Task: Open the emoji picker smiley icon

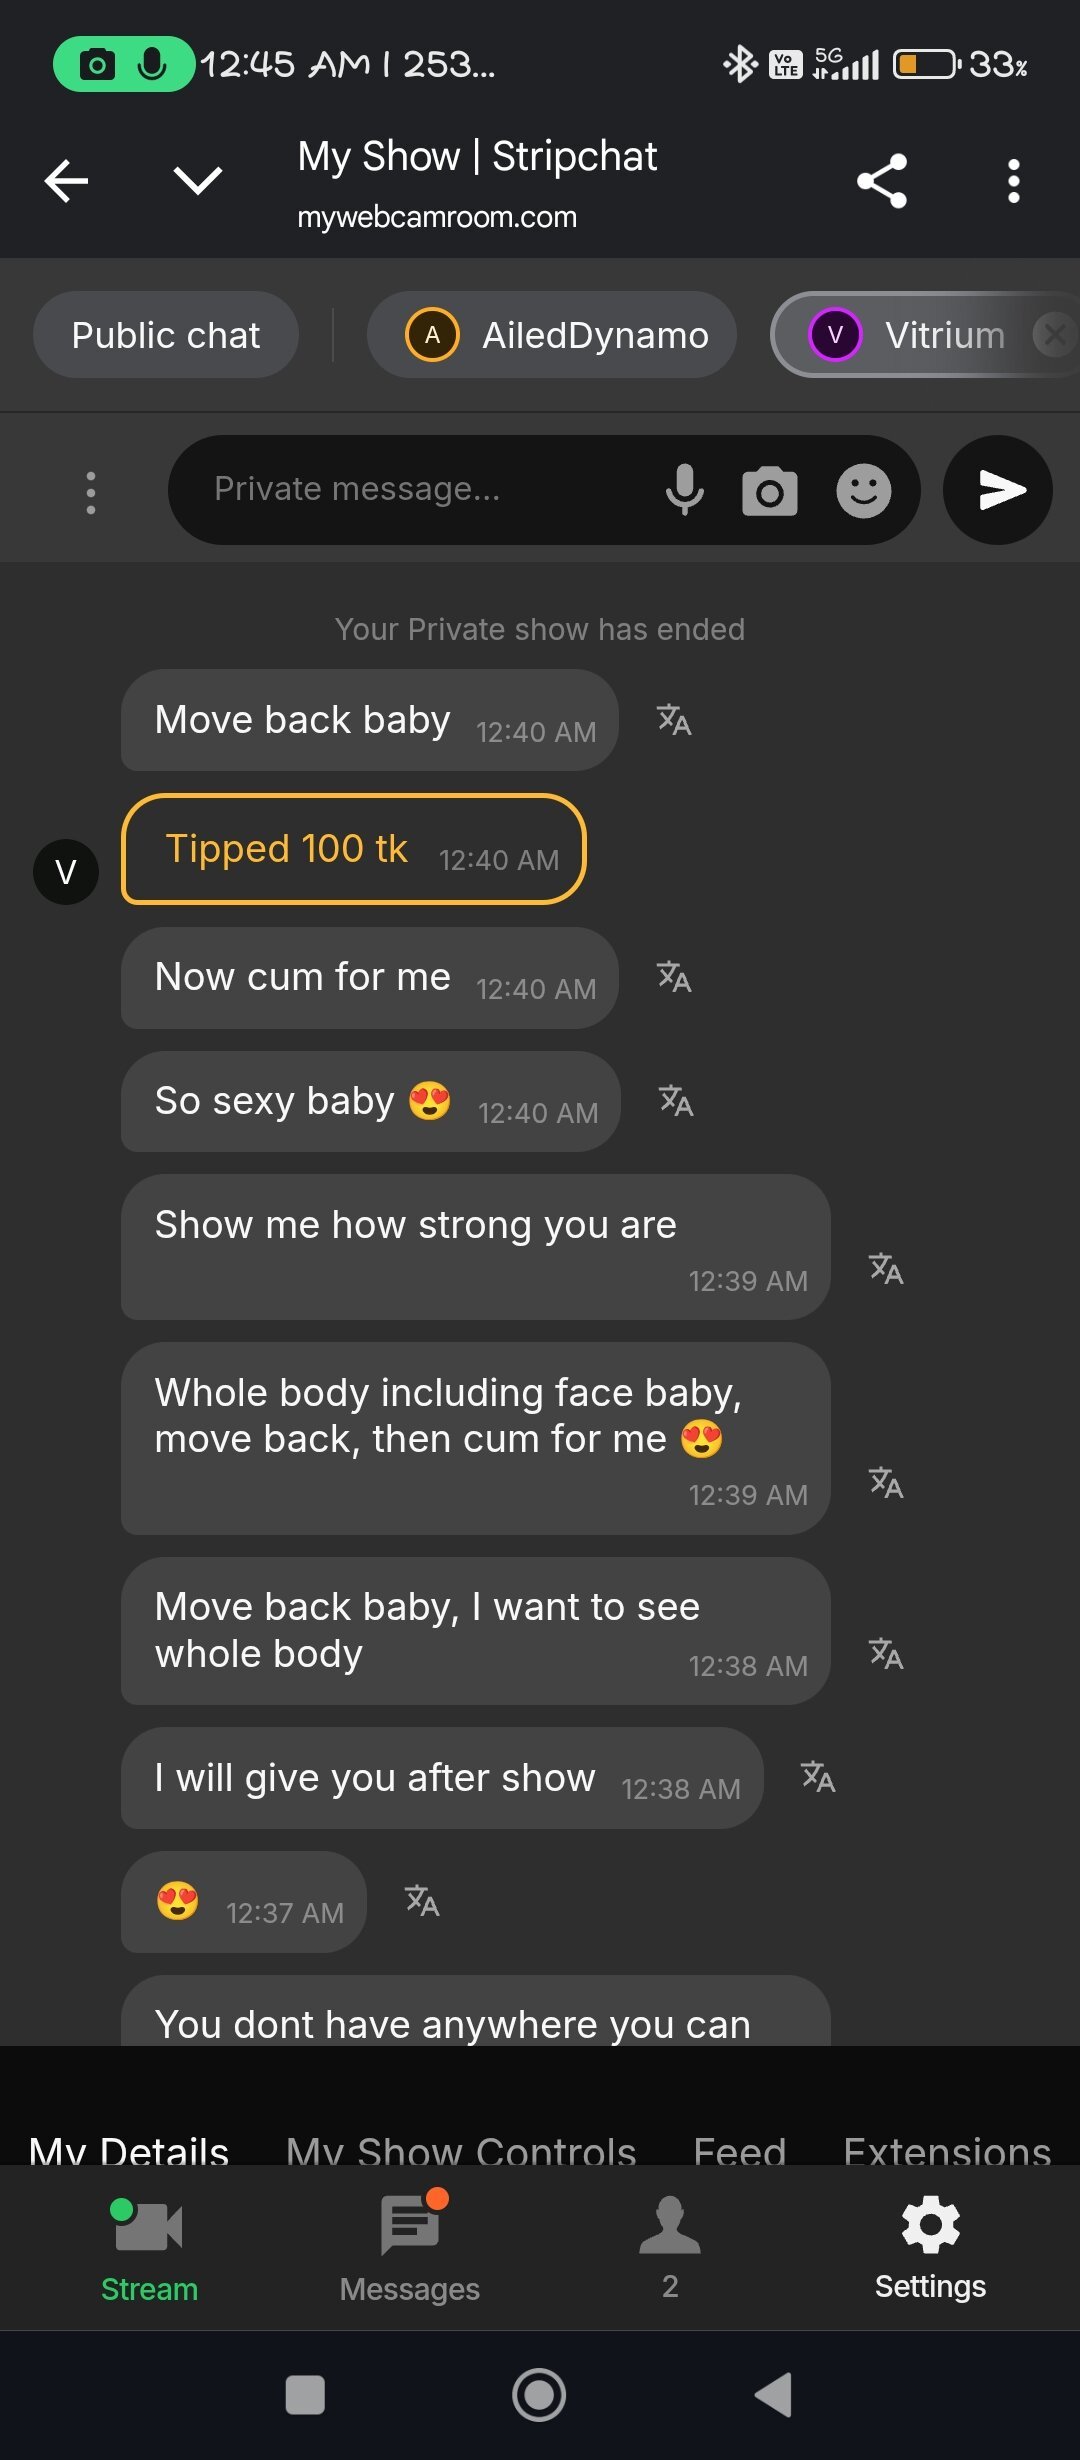Action: (864, 490)
